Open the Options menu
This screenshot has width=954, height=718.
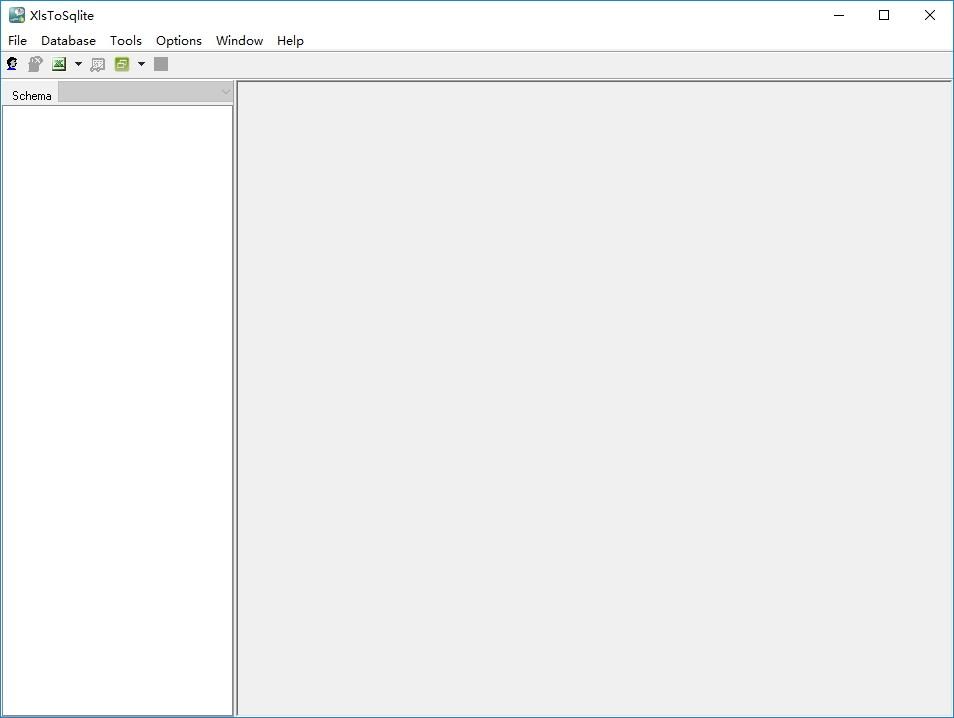pos(178,41)
